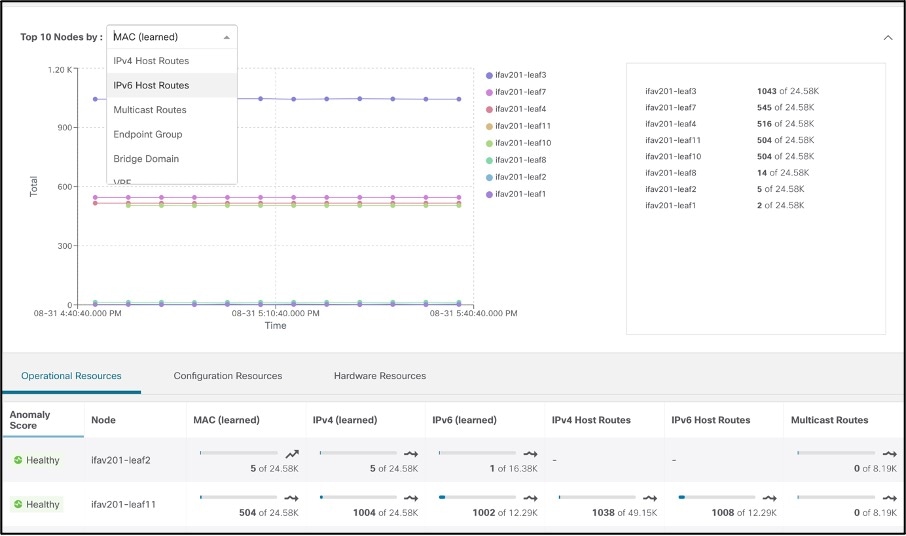The image size is (906, 536).
Task: Click Multicast Routes column header
Action: coord(844,420)
